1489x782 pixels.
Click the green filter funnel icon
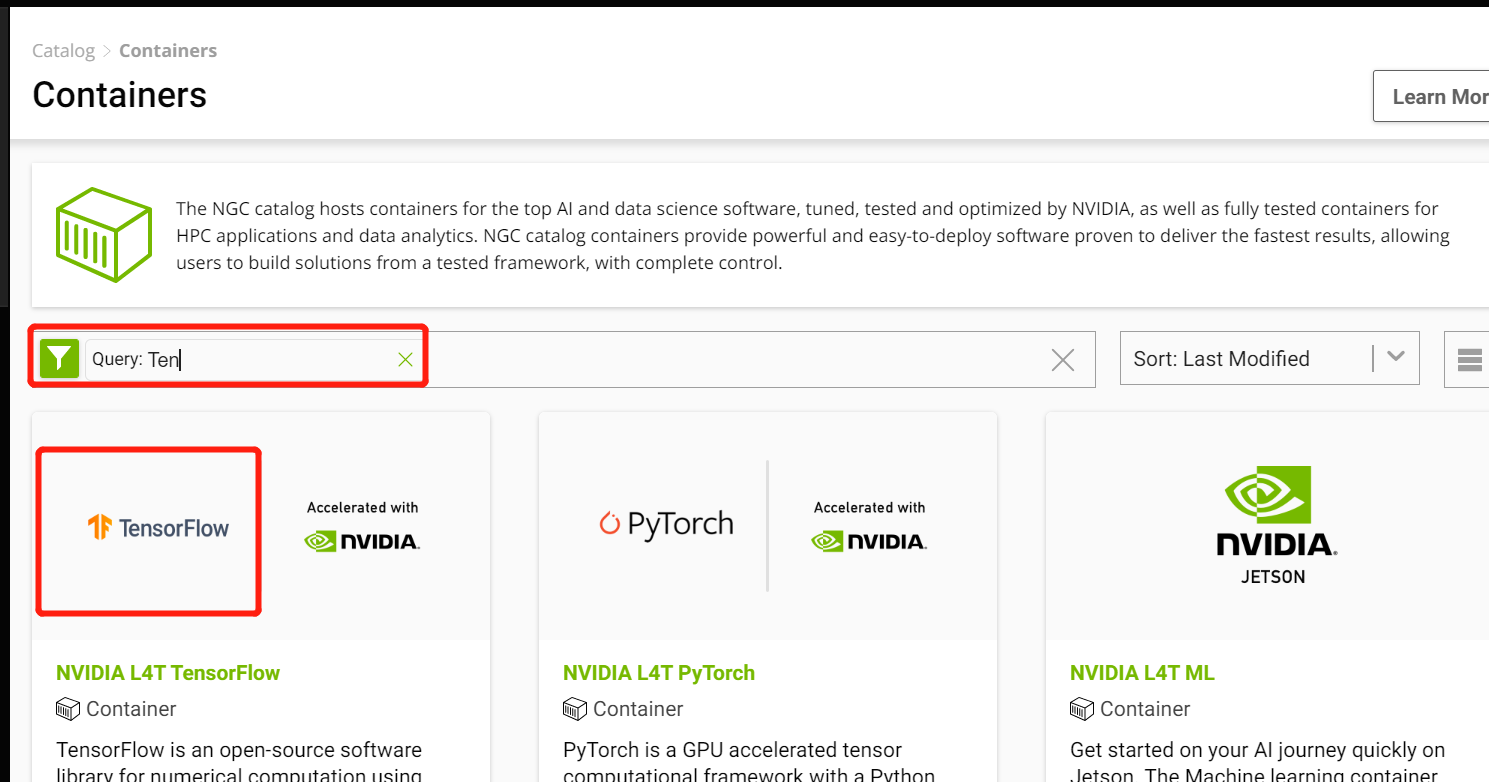click(x=59, y=358)
